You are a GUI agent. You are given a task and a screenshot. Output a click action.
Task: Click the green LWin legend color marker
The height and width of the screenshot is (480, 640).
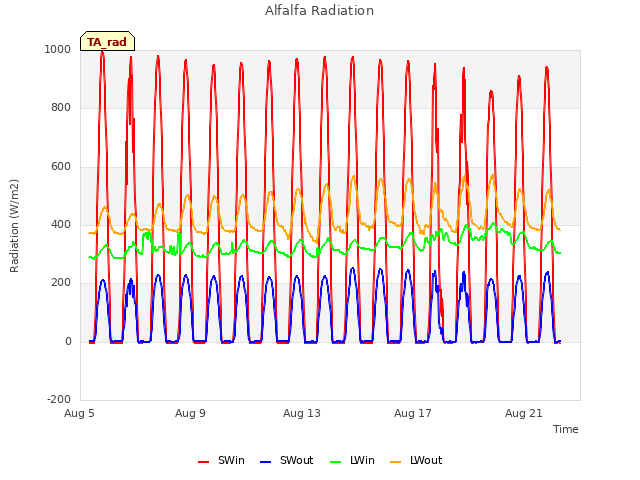[335, 462]
